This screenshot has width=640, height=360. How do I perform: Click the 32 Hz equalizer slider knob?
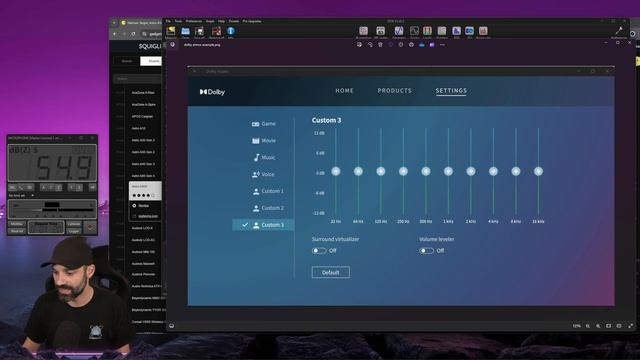[336, 171]
